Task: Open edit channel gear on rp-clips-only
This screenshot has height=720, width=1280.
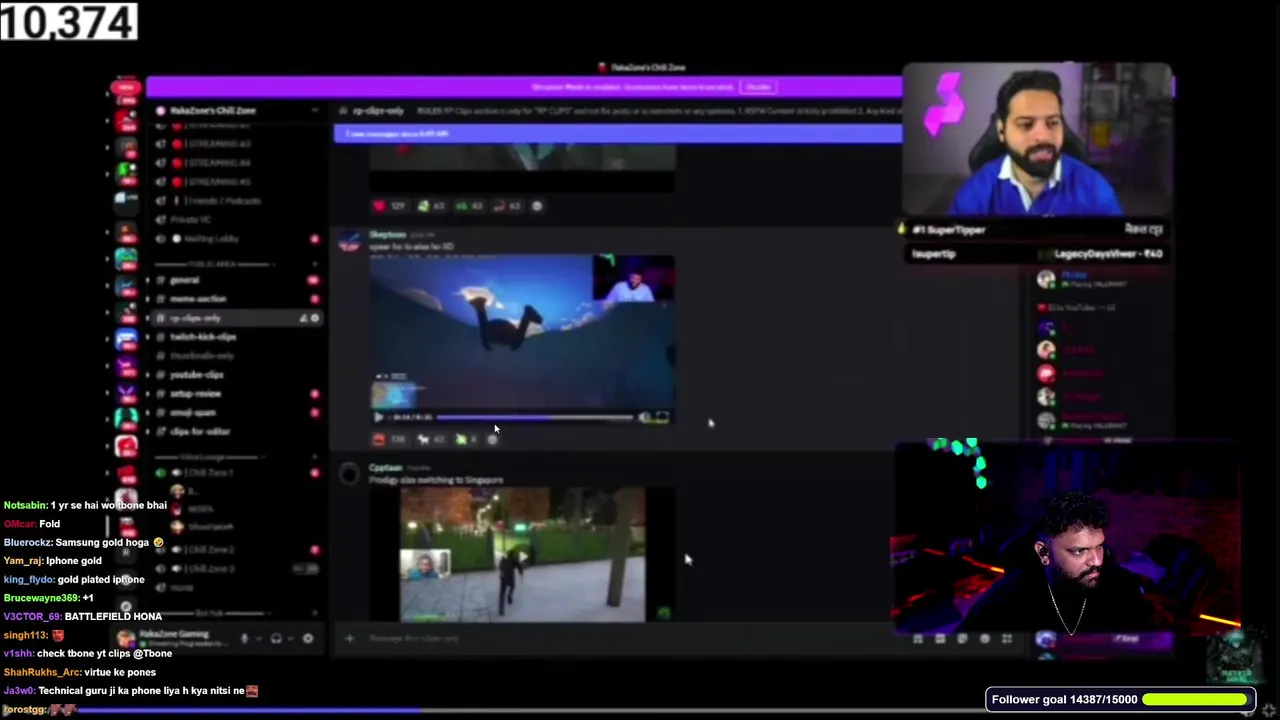Action: pyautogui.click(x=314, y=318)
